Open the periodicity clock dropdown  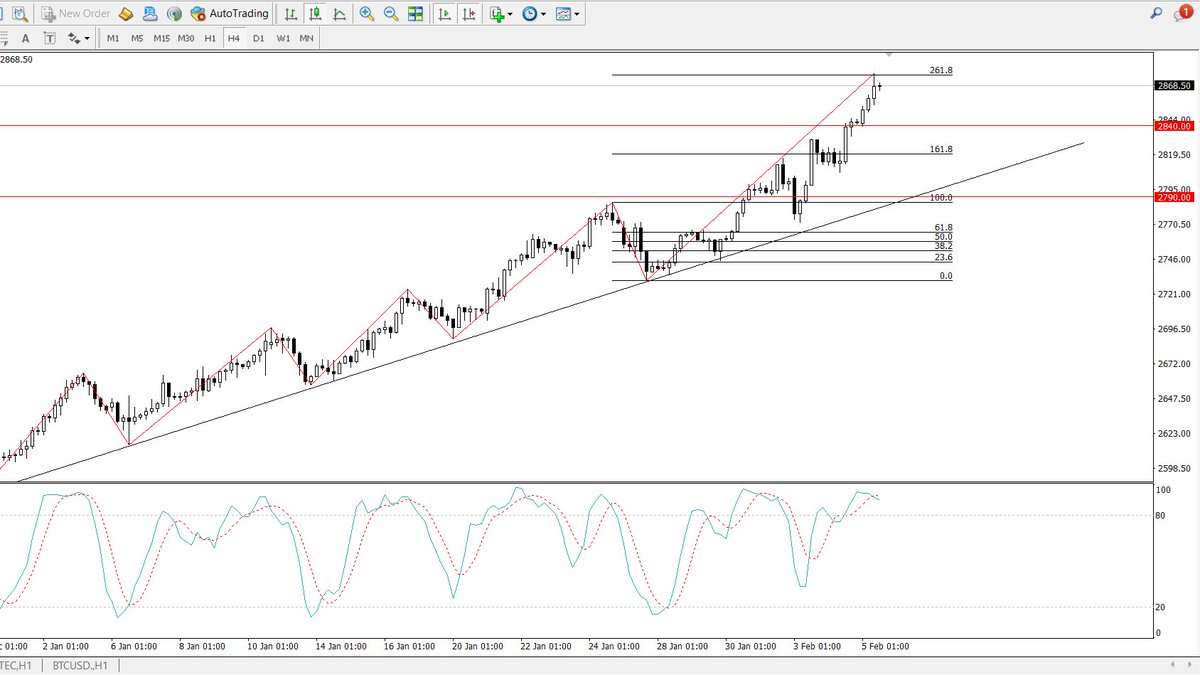[534, 14]
